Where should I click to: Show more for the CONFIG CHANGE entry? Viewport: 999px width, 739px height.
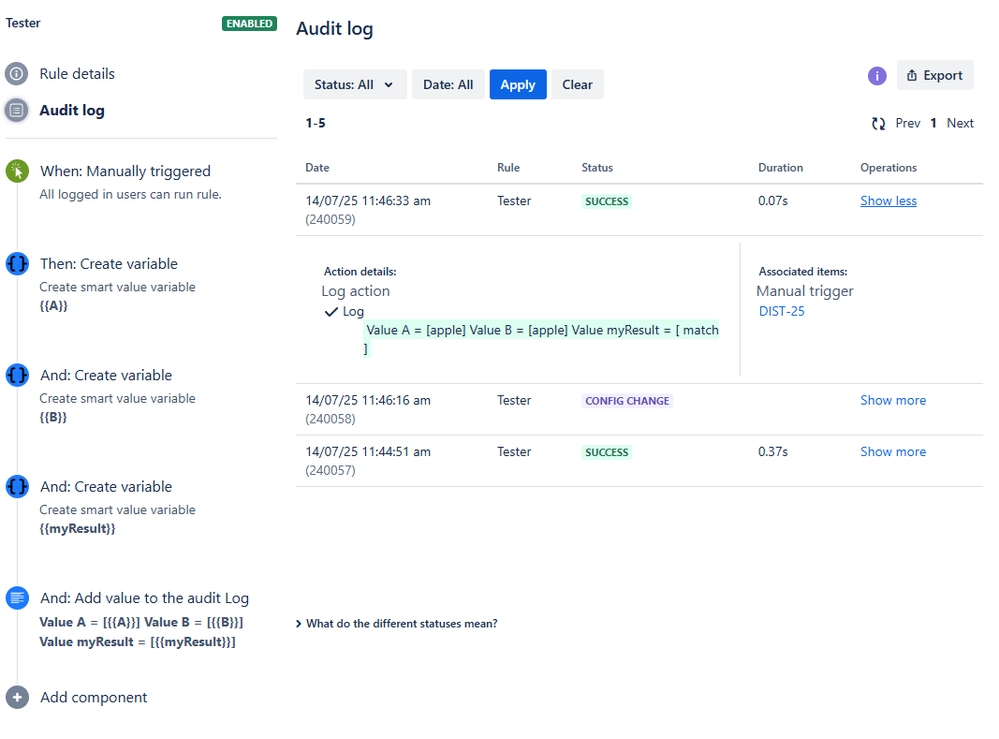tap(893, 400)
